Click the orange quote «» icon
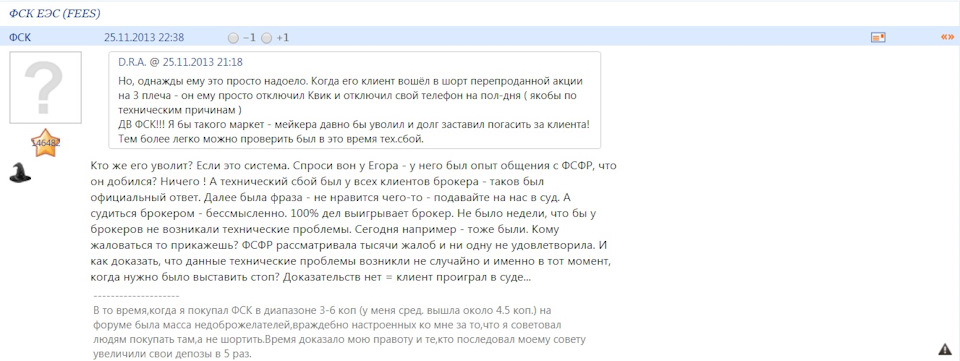This screenshot has height=361, width=960. 947,37
